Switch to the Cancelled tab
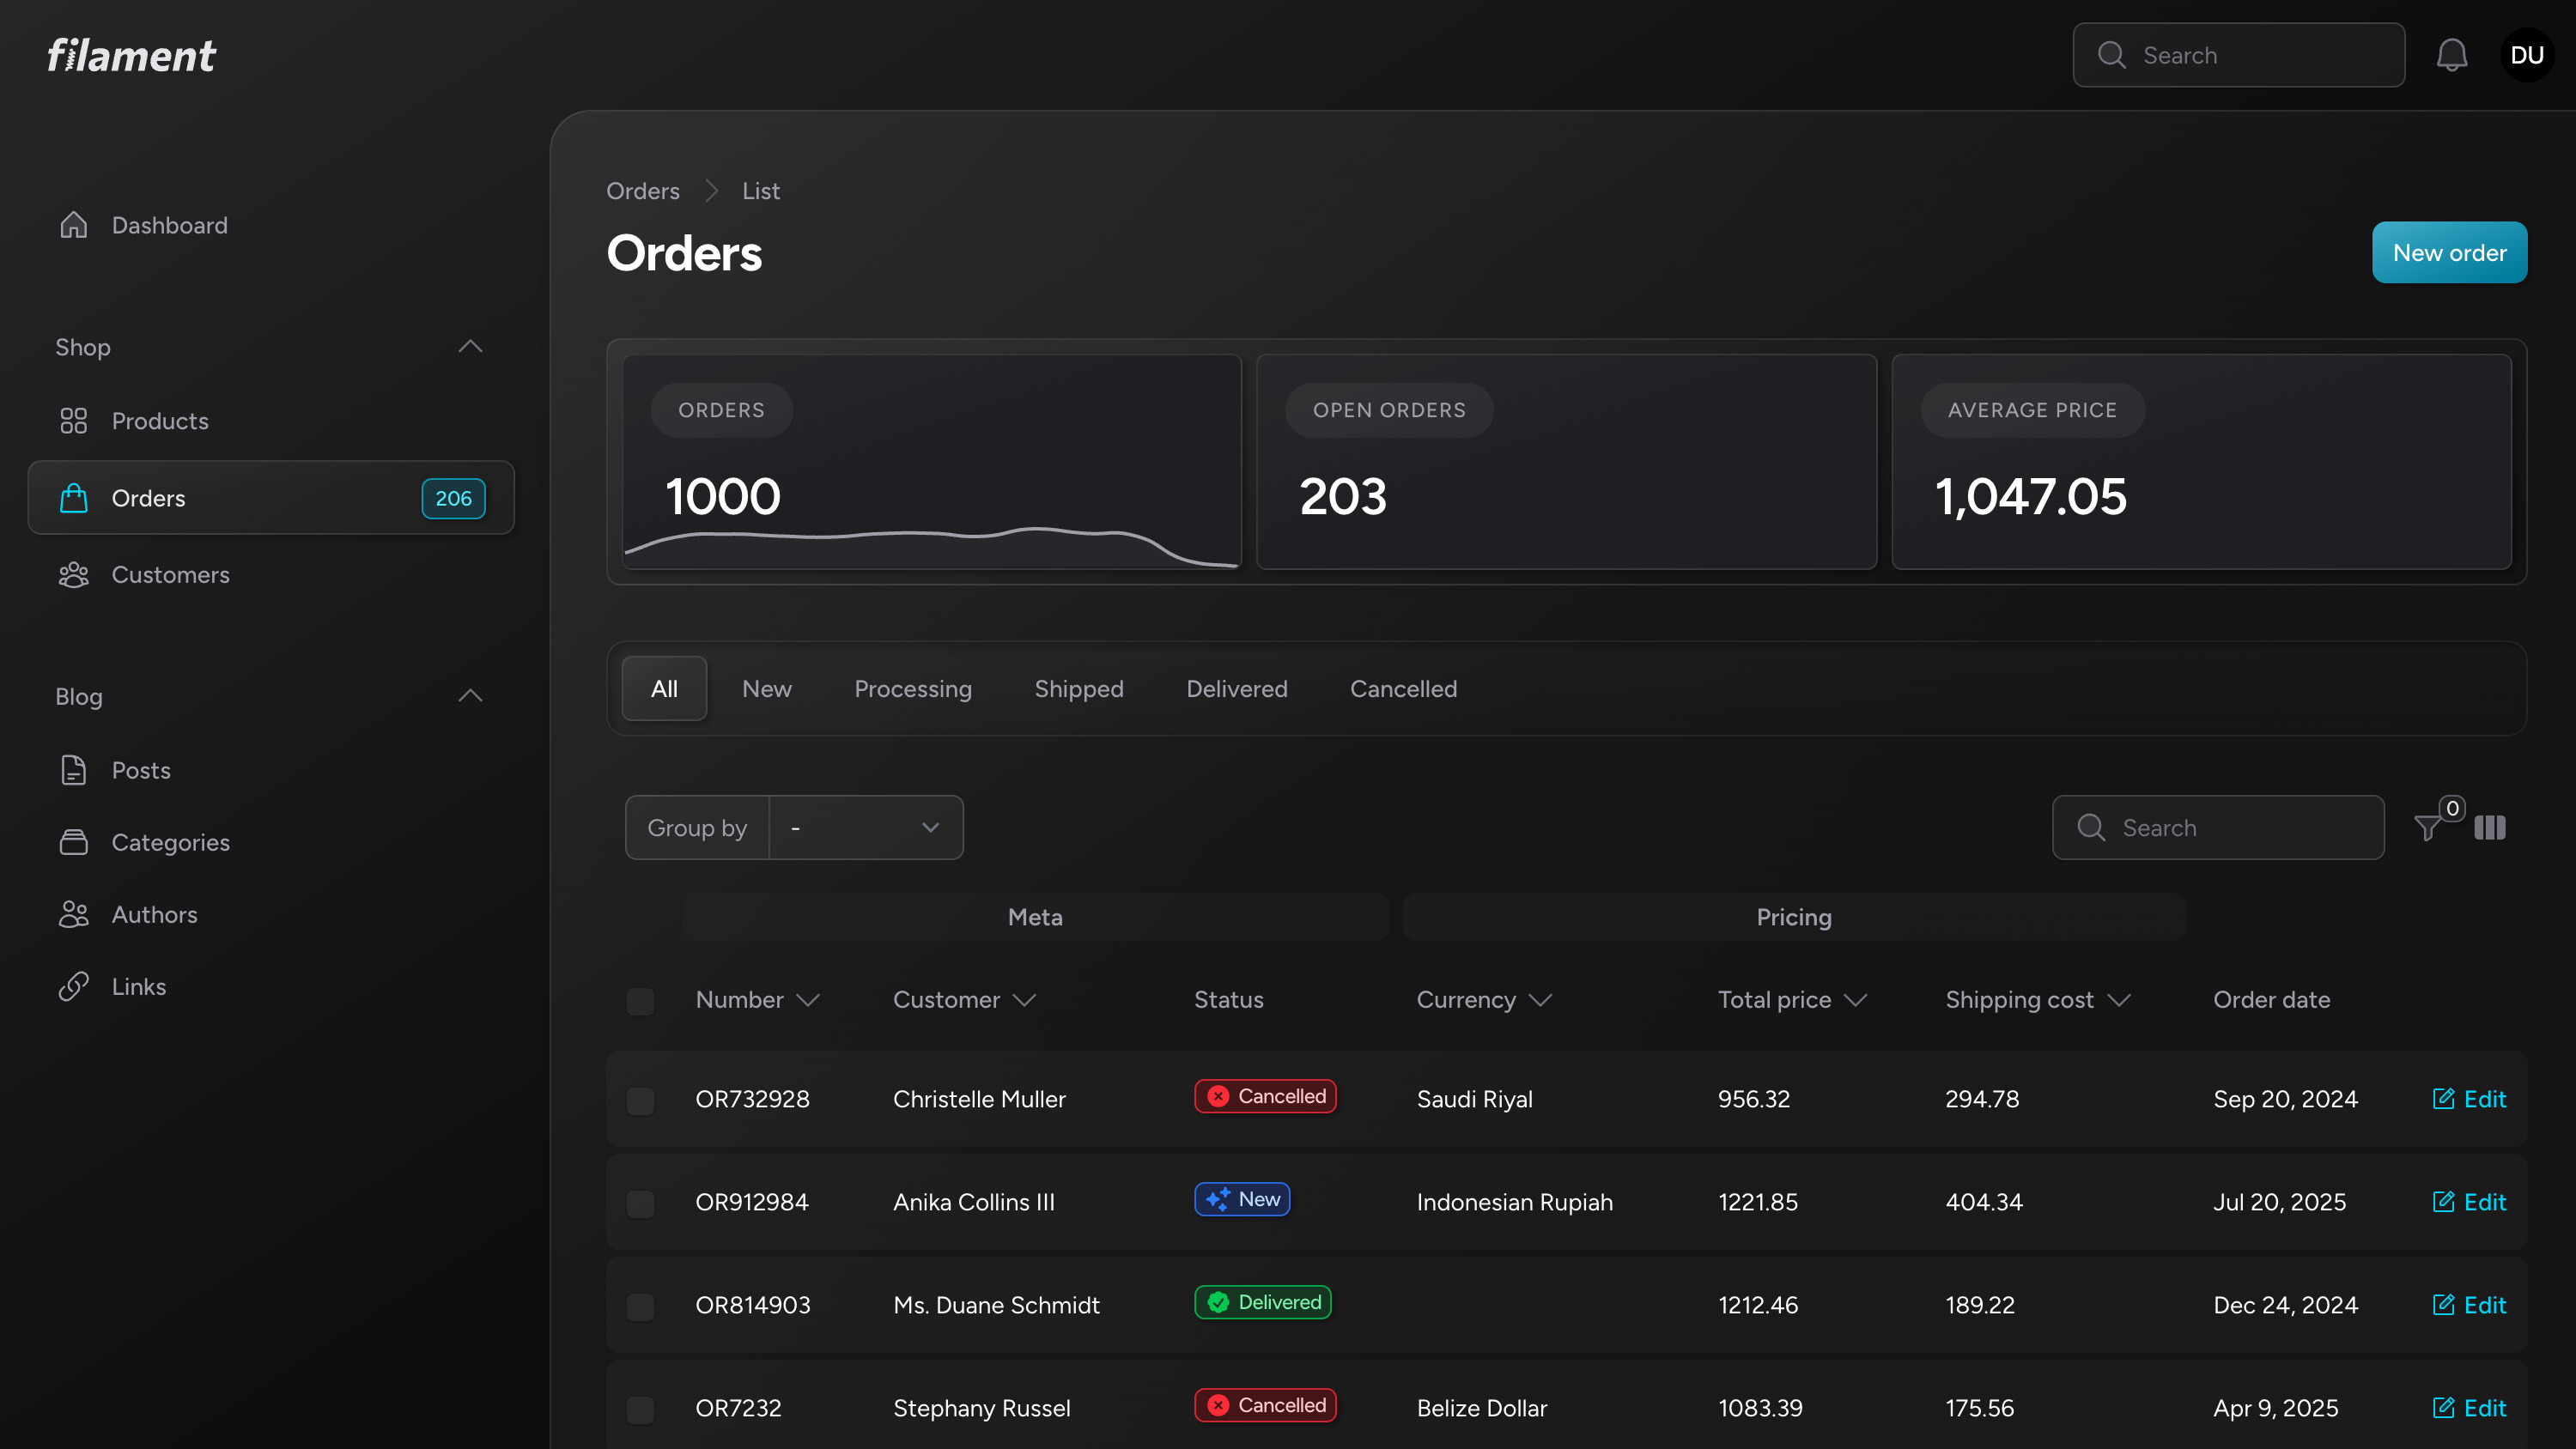The width and height of the screenshot is (2576, 1449). point(1403,689)
